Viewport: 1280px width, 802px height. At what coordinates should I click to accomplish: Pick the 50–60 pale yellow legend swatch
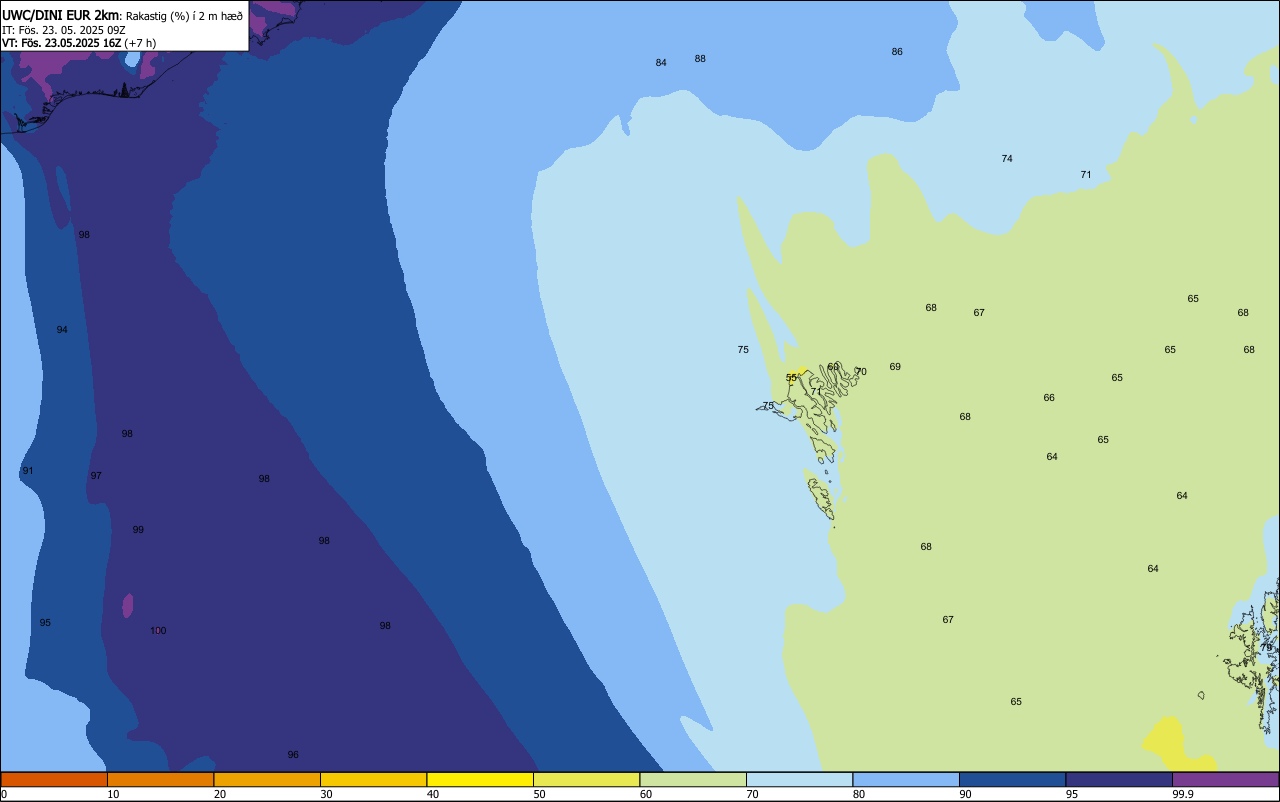[586, 779]
